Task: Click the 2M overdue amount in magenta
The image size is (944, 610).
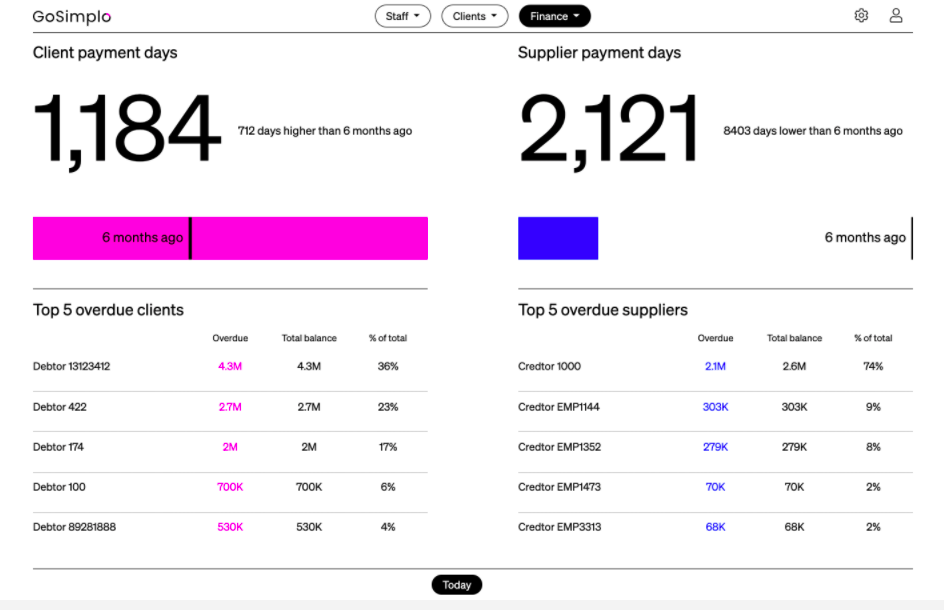Action: pyautogui.click(x=230, y=447)
